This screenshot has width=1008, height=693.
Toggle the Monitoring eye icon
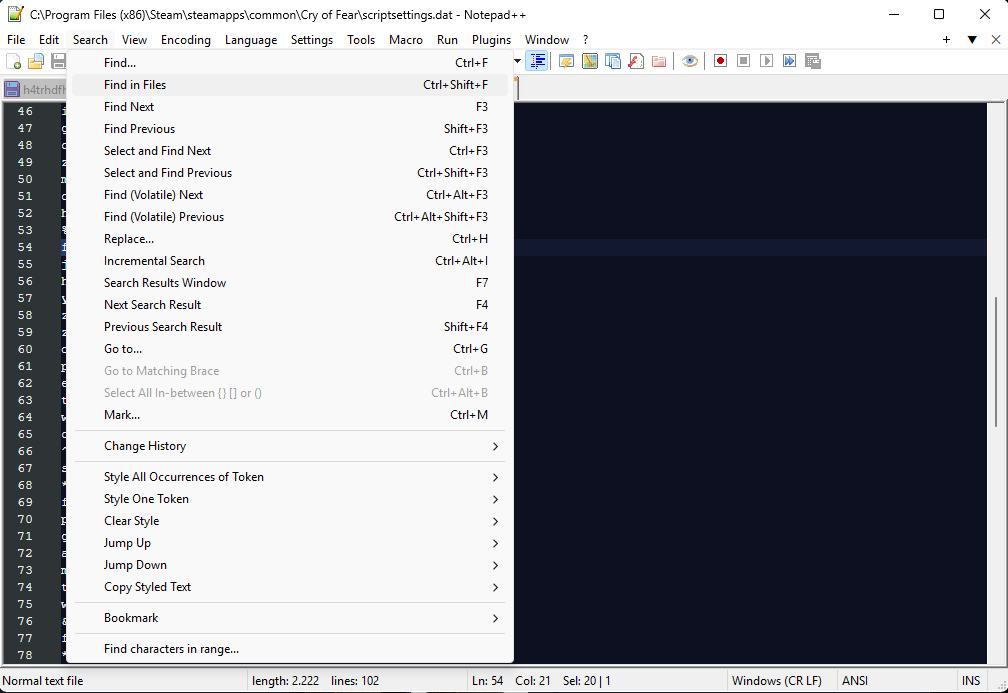690,61
